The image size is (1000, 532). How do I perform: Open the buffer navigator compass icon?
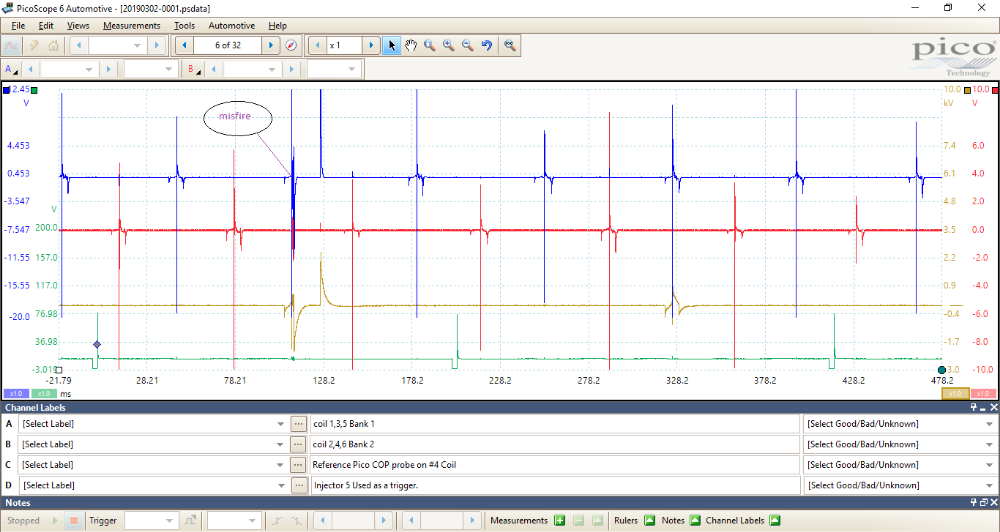291,45
